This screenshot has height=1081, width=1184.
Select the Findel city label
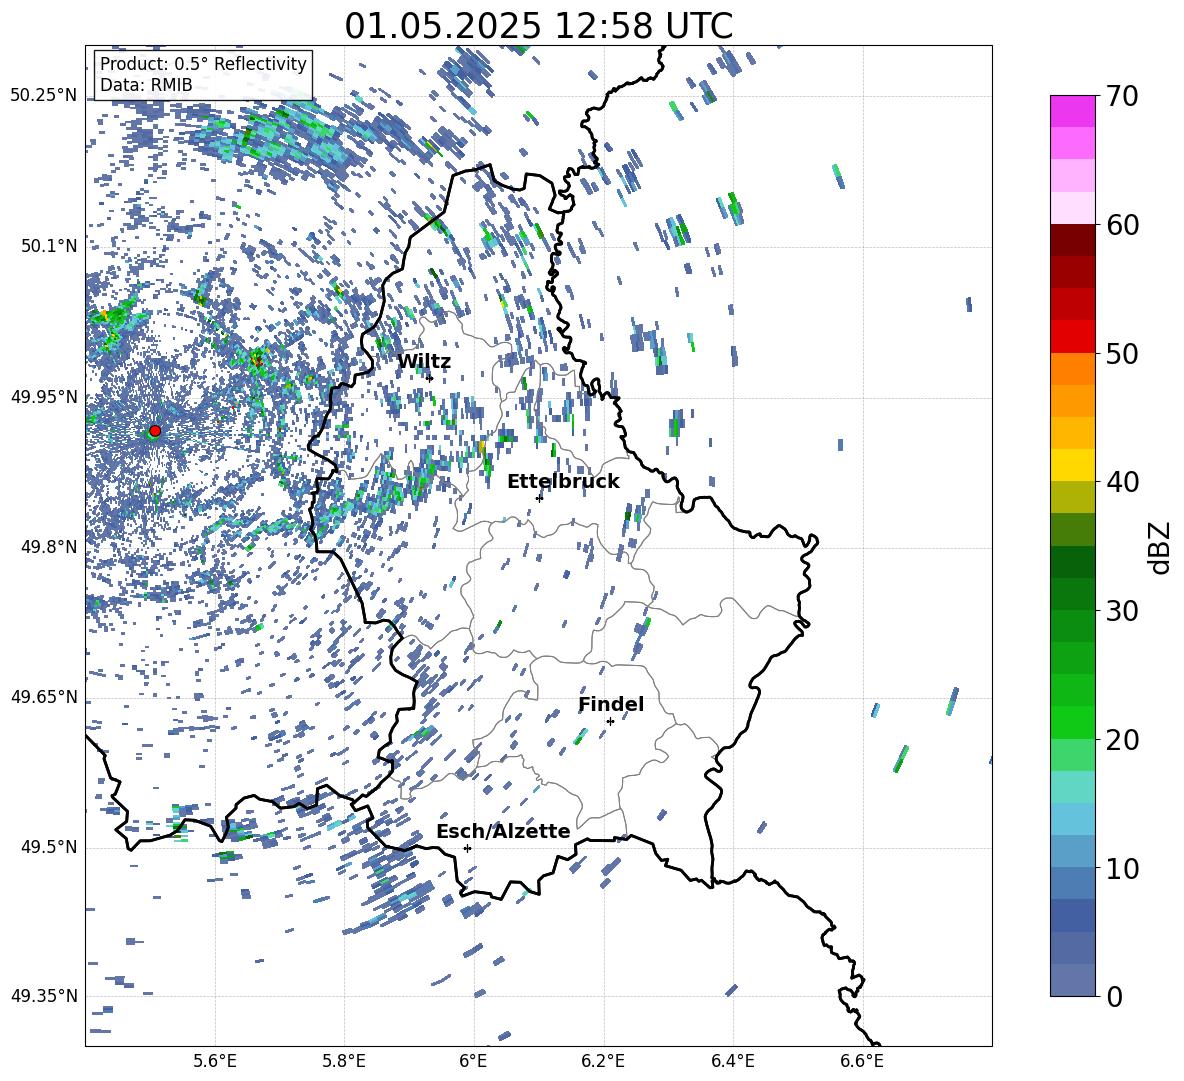pyautogui.click(x=611, y=704)
